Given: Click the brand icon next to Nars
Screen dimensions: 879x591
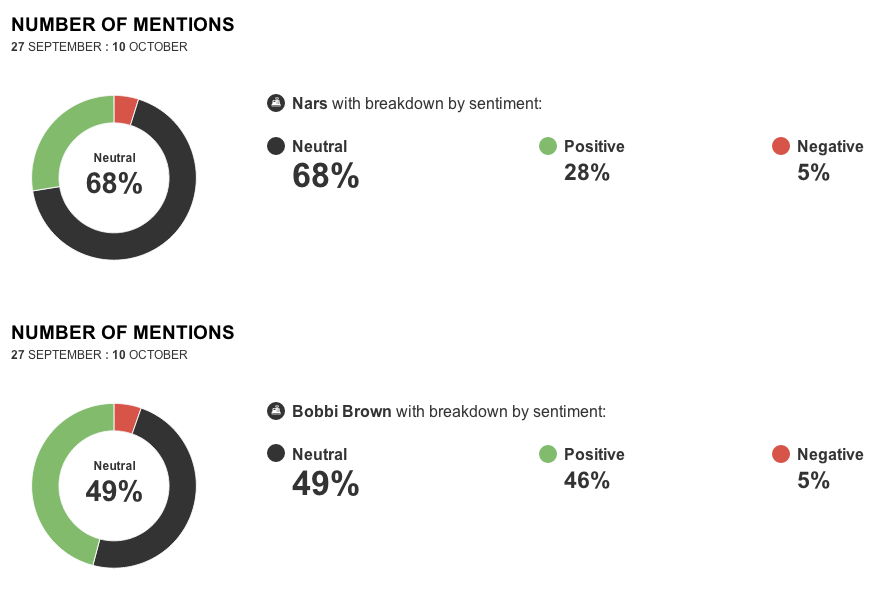Looking at the screenshot, I should (276, 103).
